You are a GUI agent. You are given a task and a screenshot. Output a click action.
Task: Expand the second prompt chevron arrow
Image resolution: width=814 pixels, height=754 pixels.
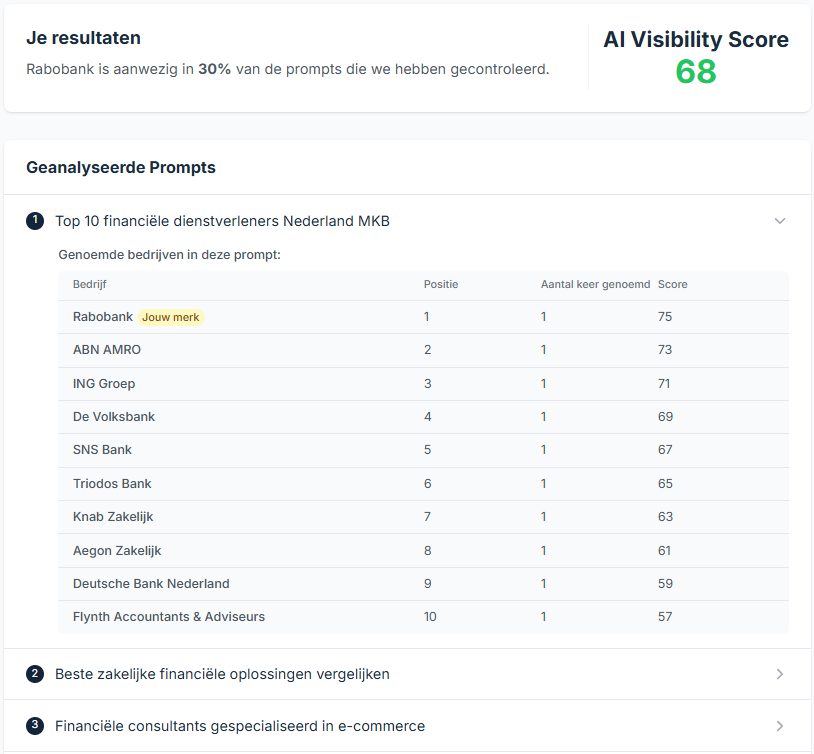(780, 674)
